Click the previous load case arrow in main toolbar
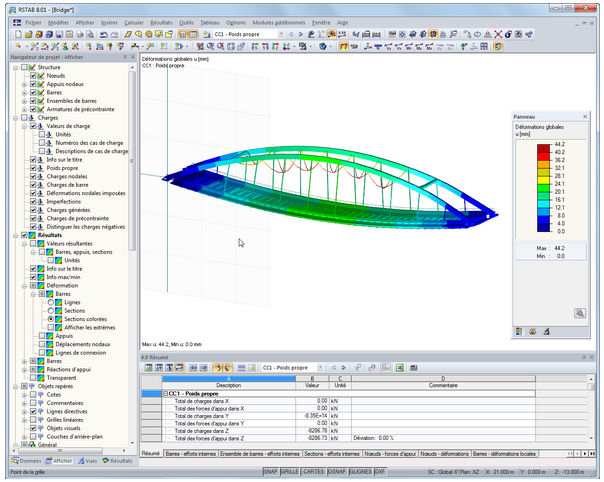The width and height of the screenshot is (604, 482). click(x=291, y=34)
